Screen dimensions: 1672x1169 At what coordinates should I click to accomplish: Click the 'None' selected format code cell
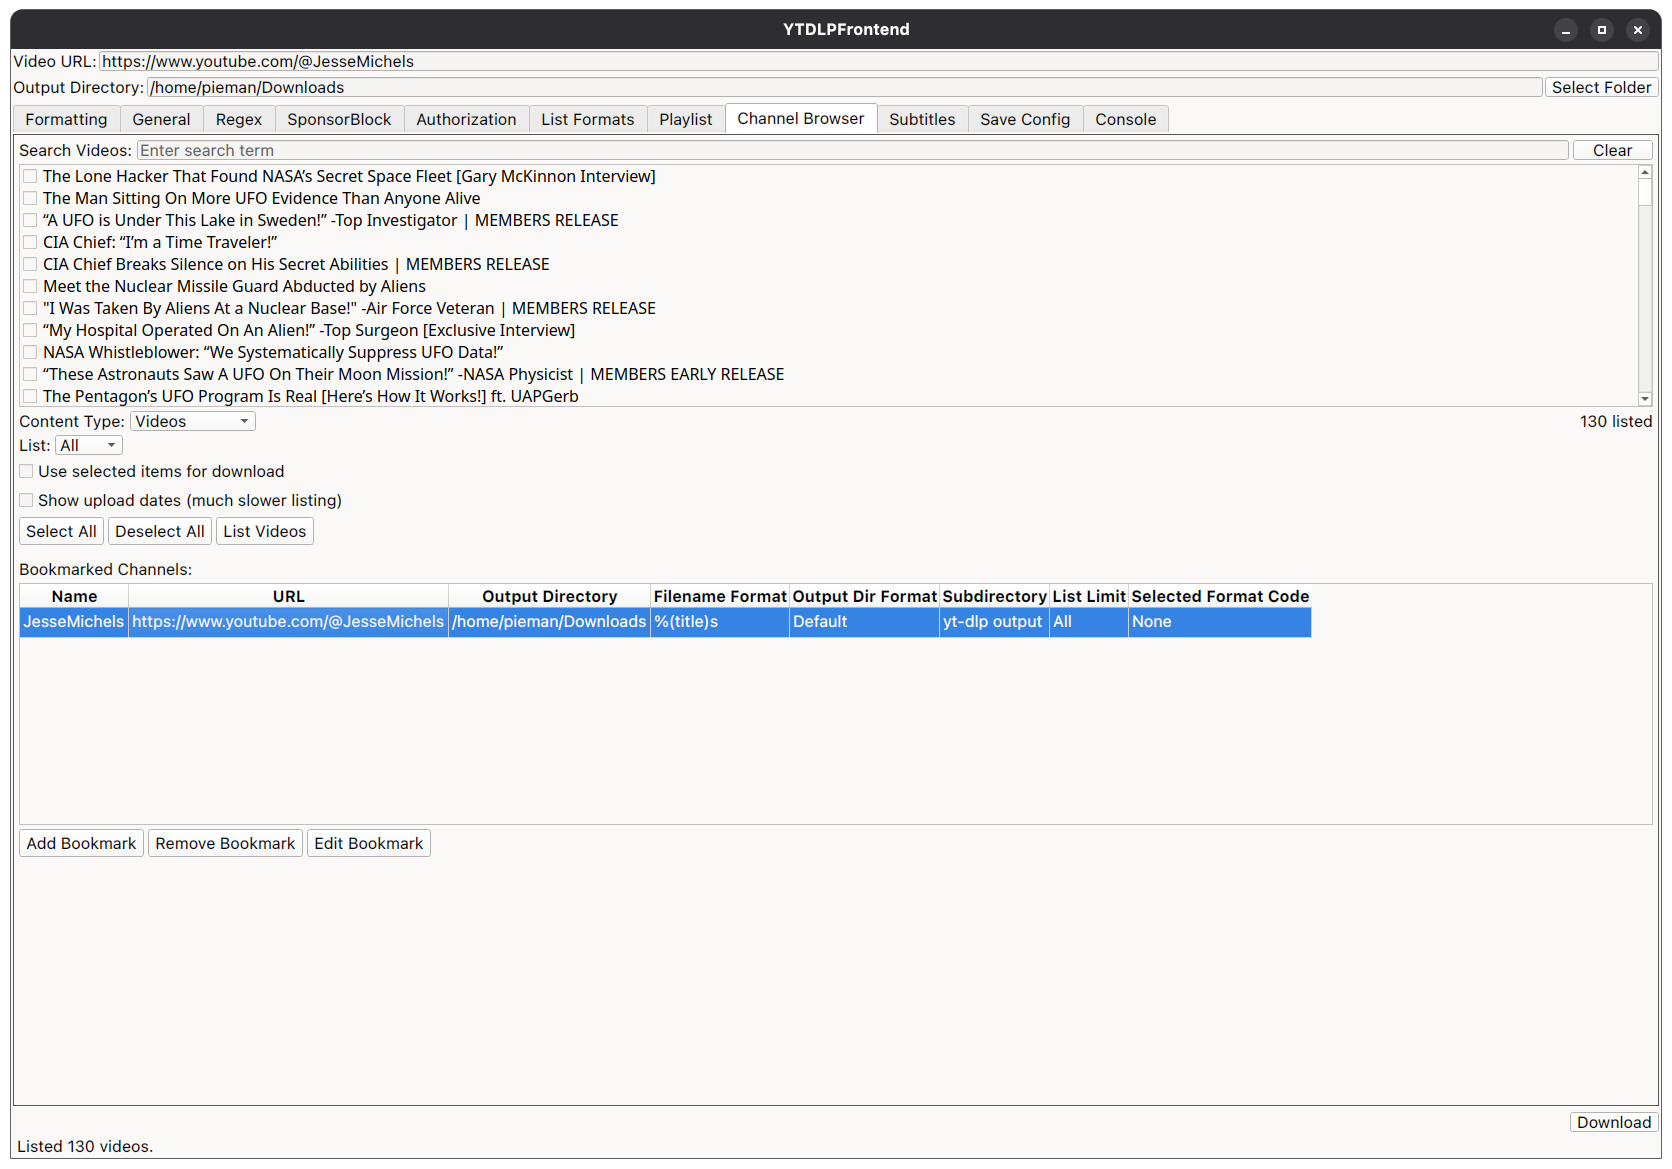click(1220, 622)
